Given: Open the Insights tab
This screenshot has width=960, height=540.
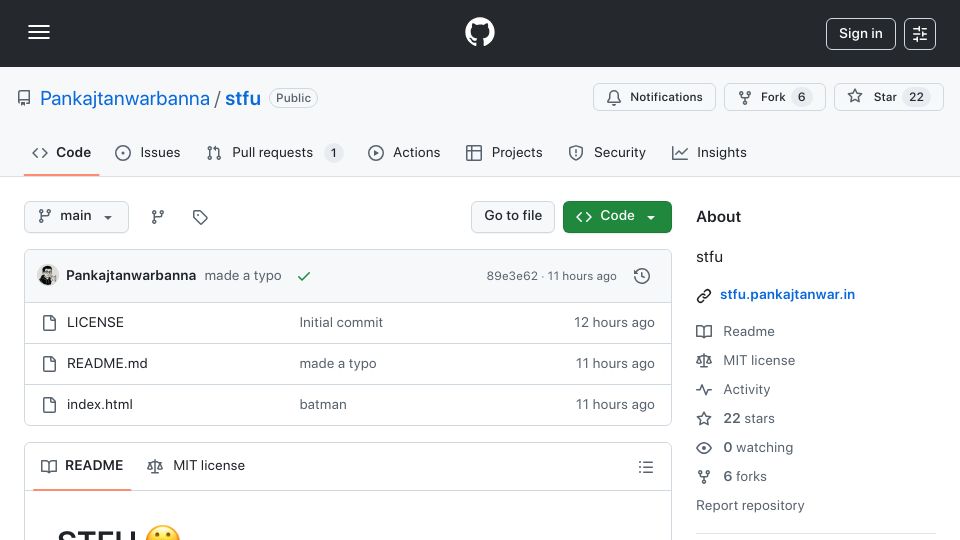Looking at the screenshot, I should [709, 152].
